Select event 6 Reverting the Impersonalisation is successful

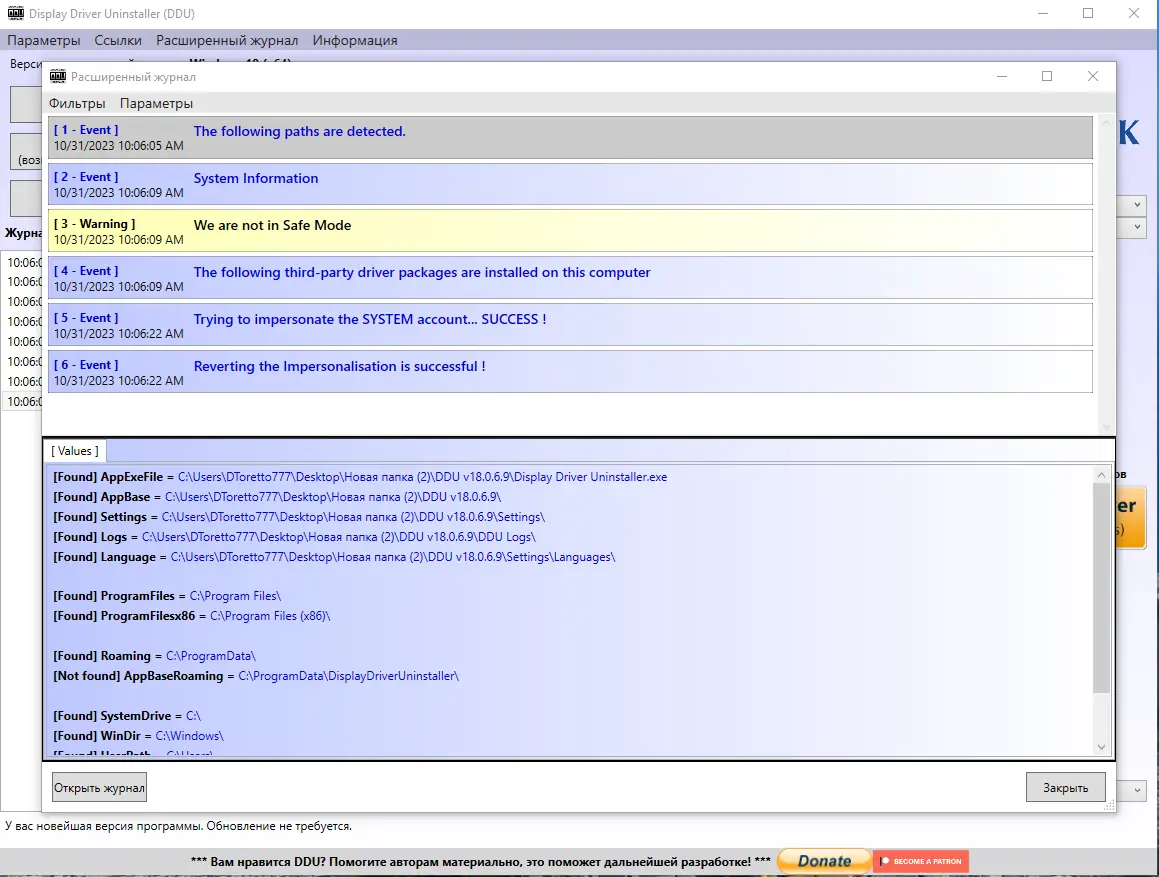570,372
